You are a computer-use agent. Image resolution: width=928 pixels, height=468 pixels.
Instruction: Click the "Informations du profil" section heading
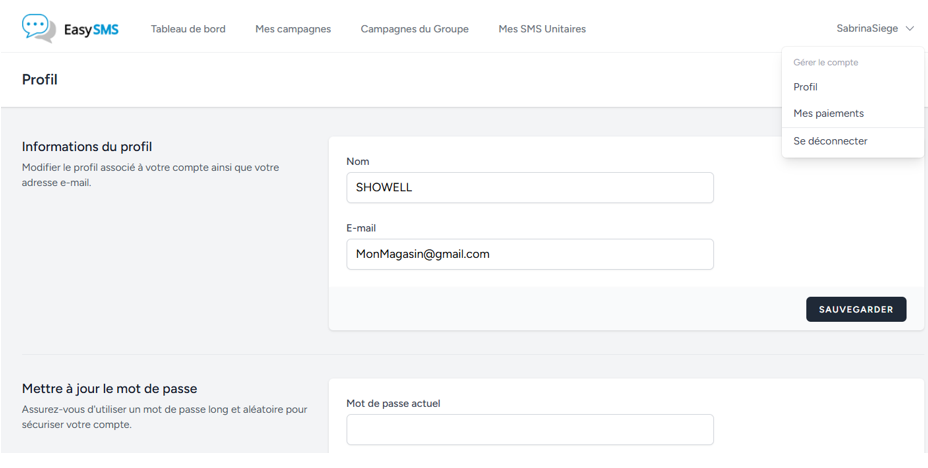[x=87, y=147]
